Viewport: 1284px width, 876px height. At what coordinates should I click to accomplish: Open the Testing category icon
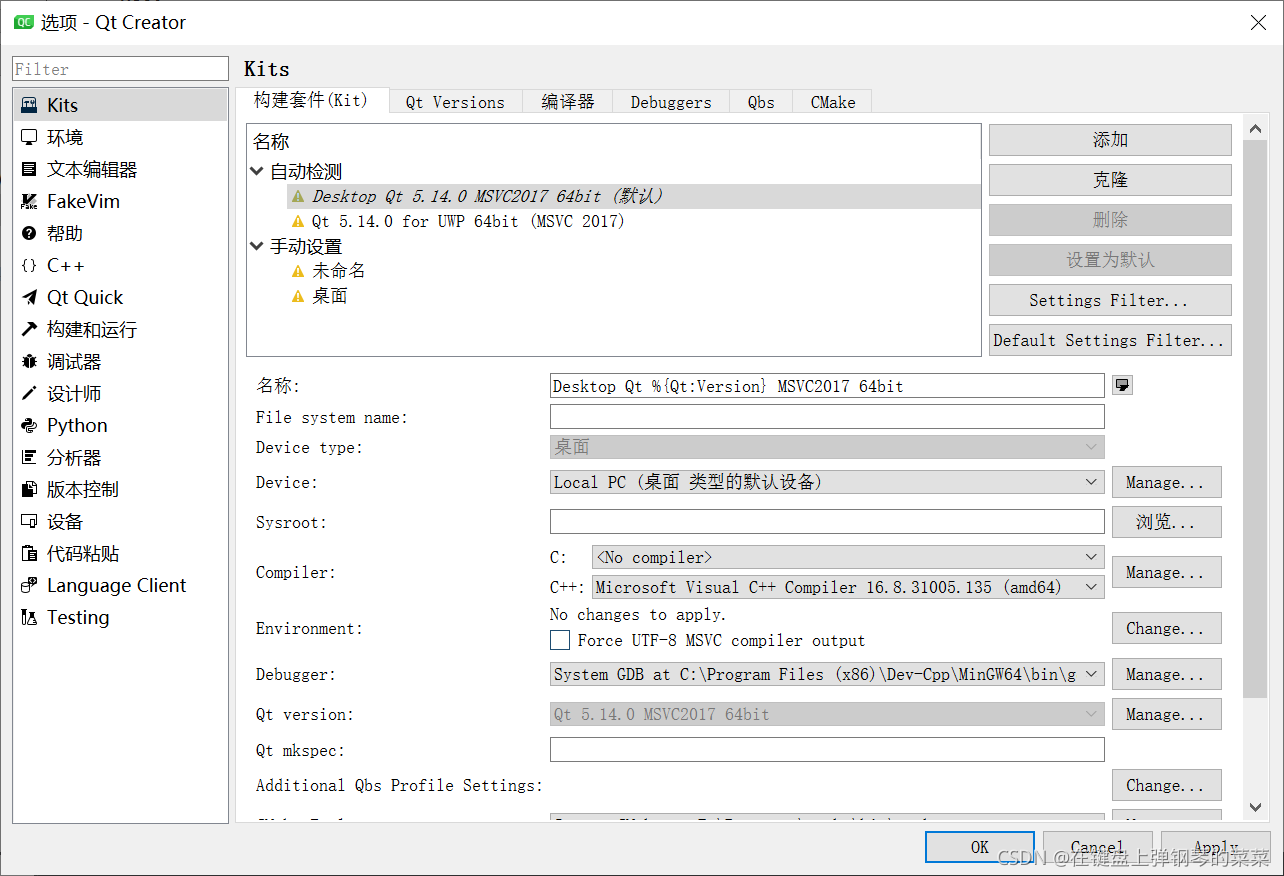coord(29,617)
